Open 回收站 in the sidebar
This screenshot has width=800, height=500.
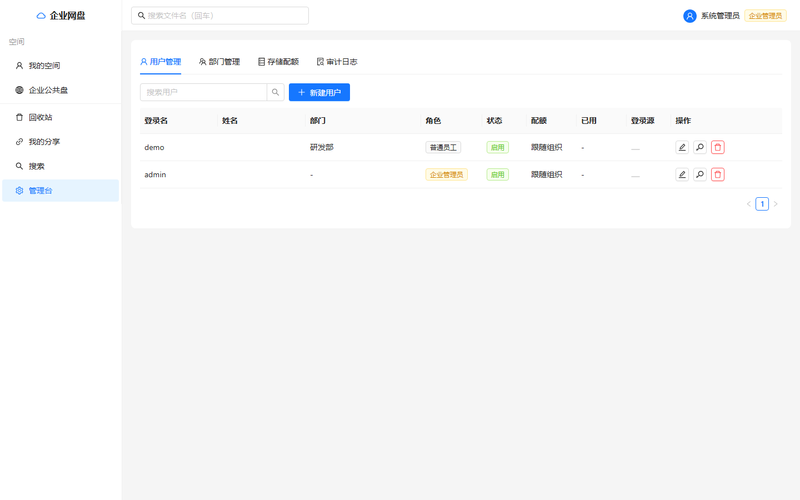[60, 117]
